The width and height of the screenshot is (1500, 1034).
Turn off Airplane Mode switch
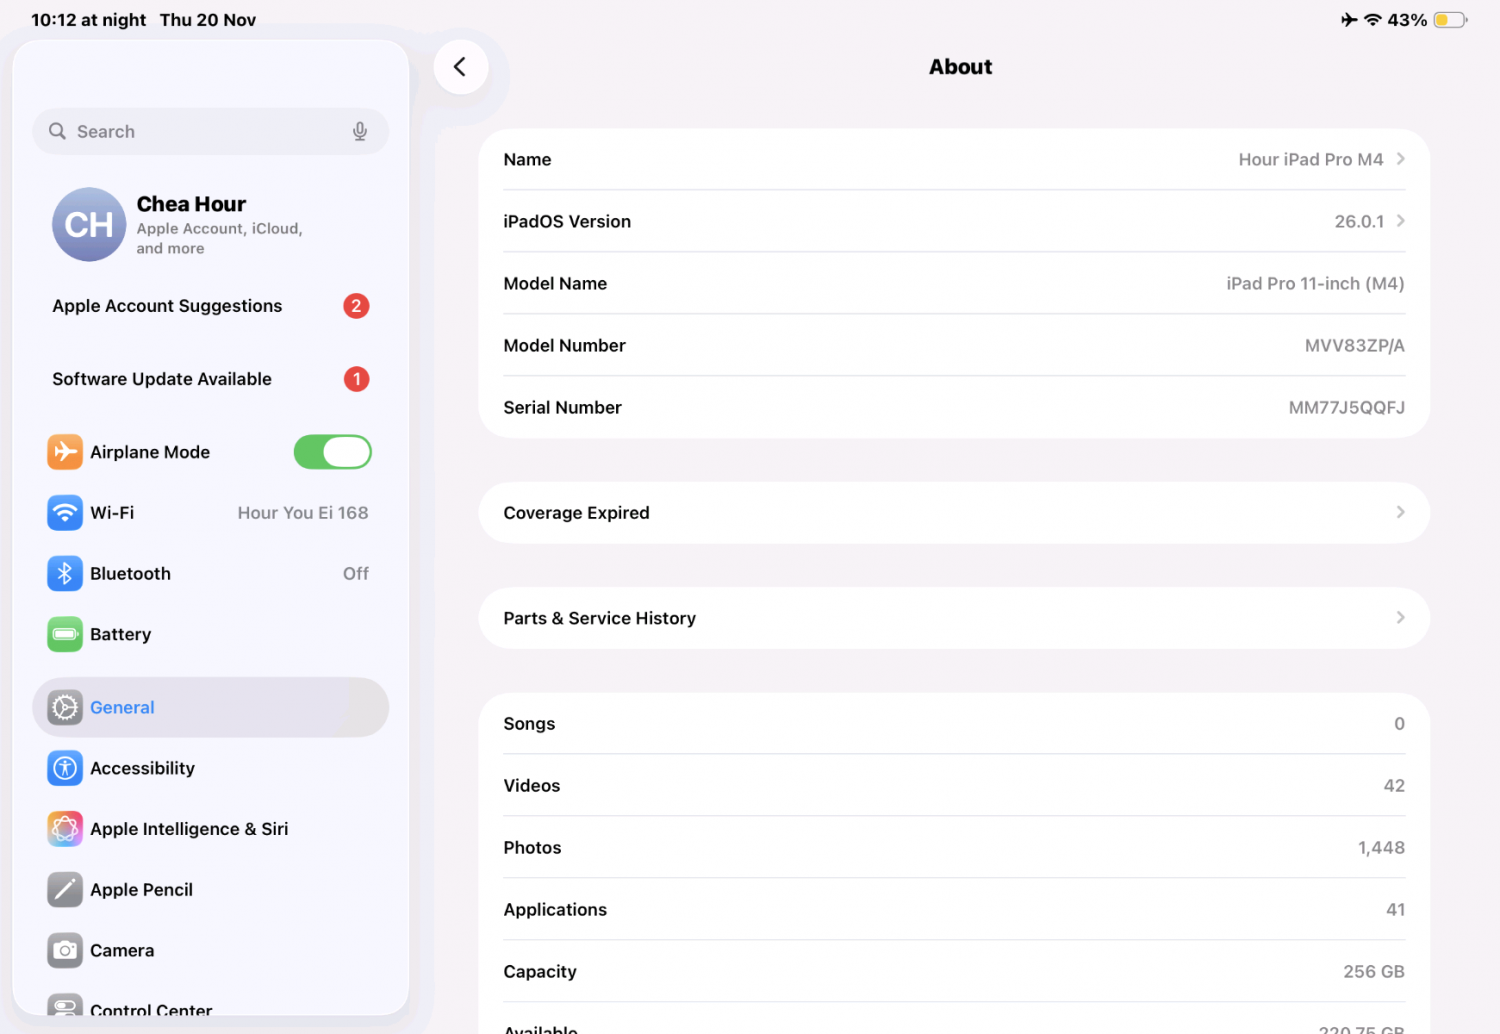coord(332,452)
